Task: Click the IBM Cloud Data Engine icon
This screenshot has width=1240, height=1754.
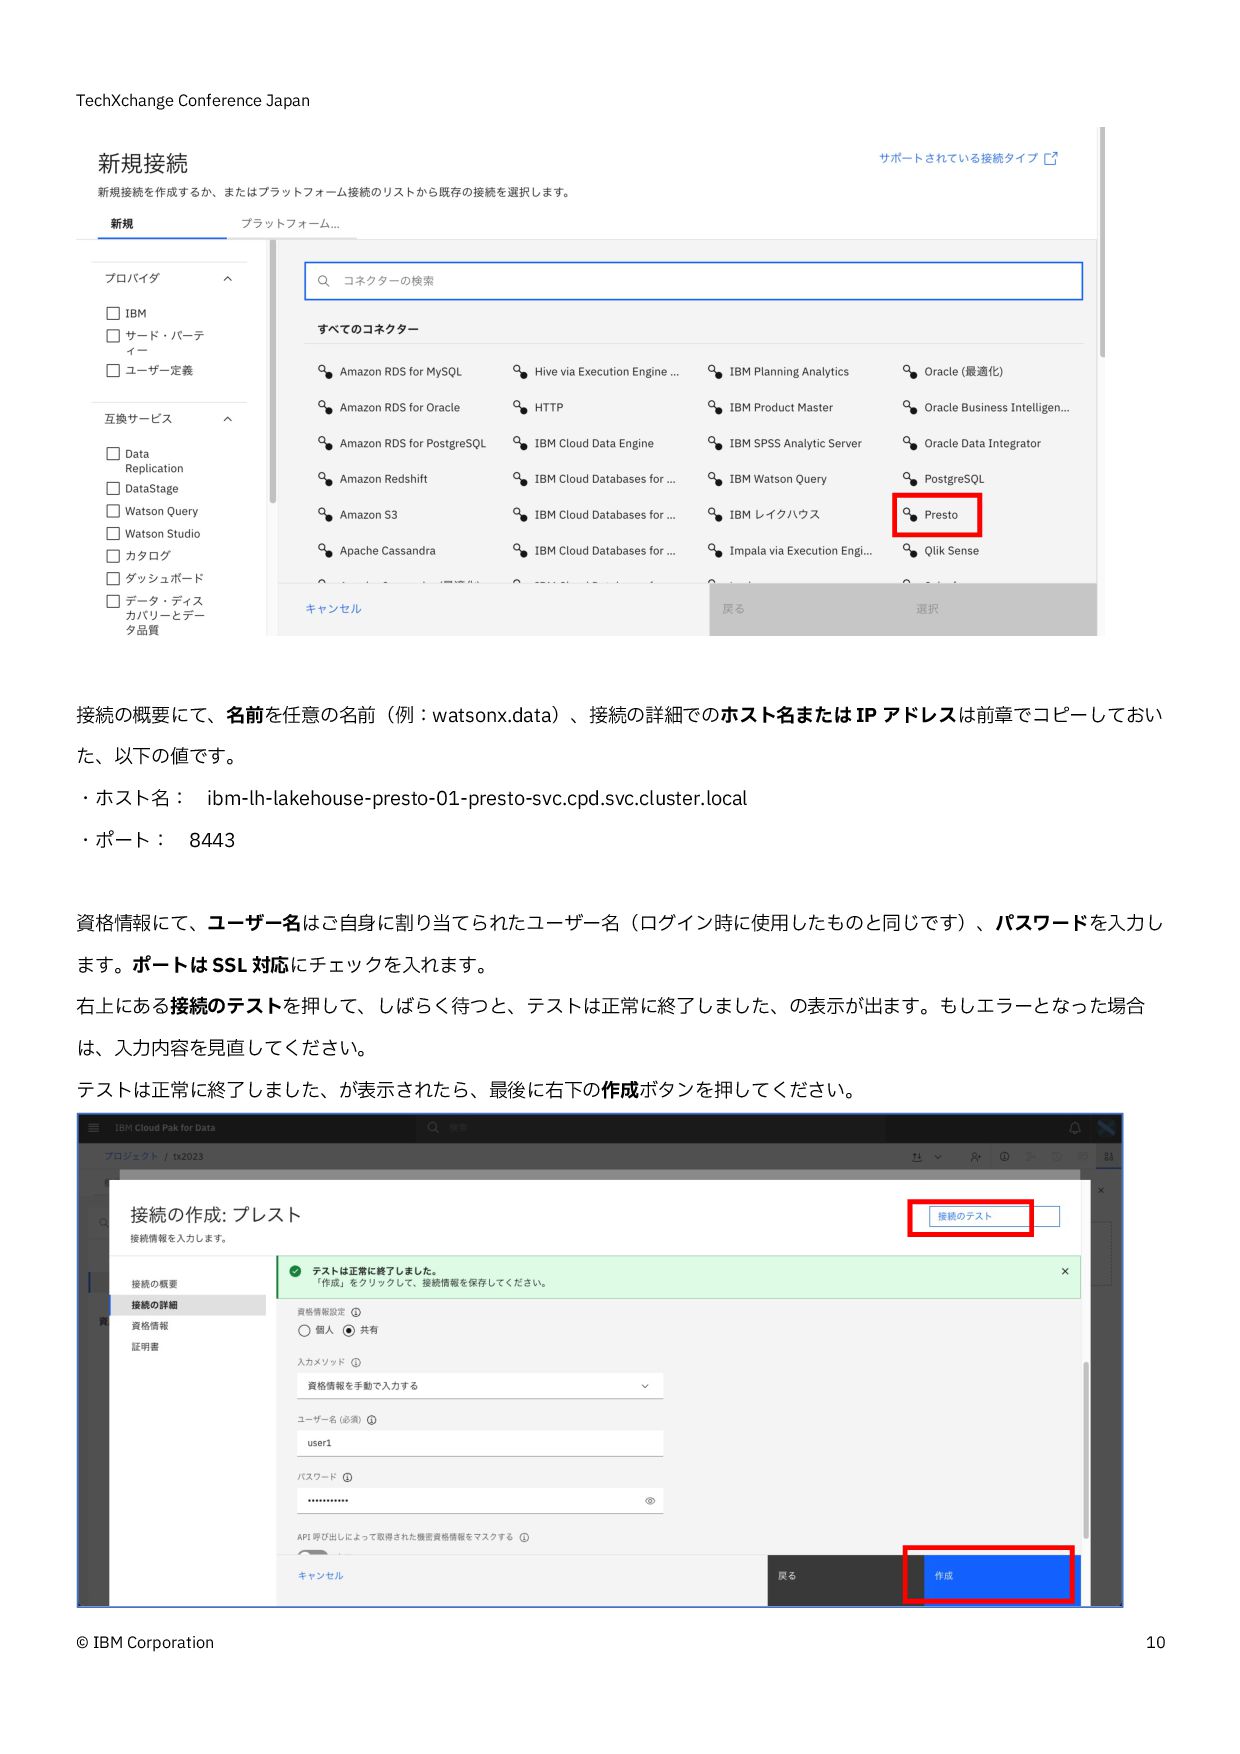Action: click(x=520, y=443)
